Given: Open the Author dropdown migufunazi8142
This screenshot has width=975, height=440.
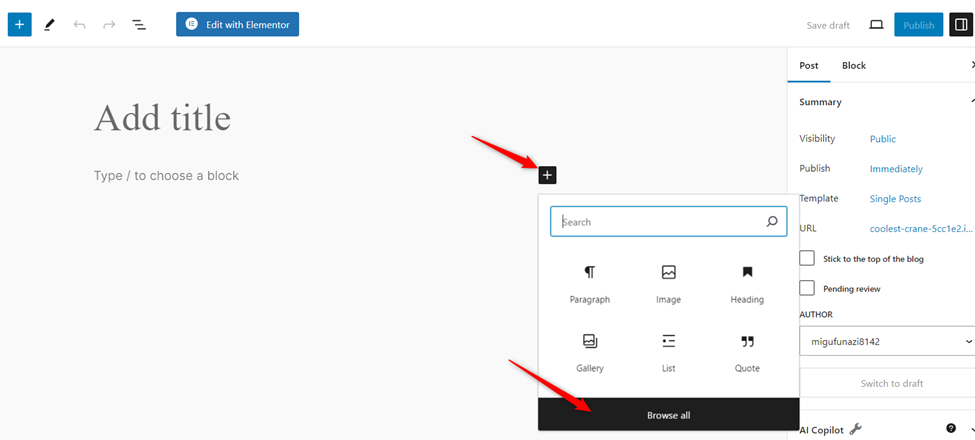Looking at the screenshot, I should tap(887, 342).
